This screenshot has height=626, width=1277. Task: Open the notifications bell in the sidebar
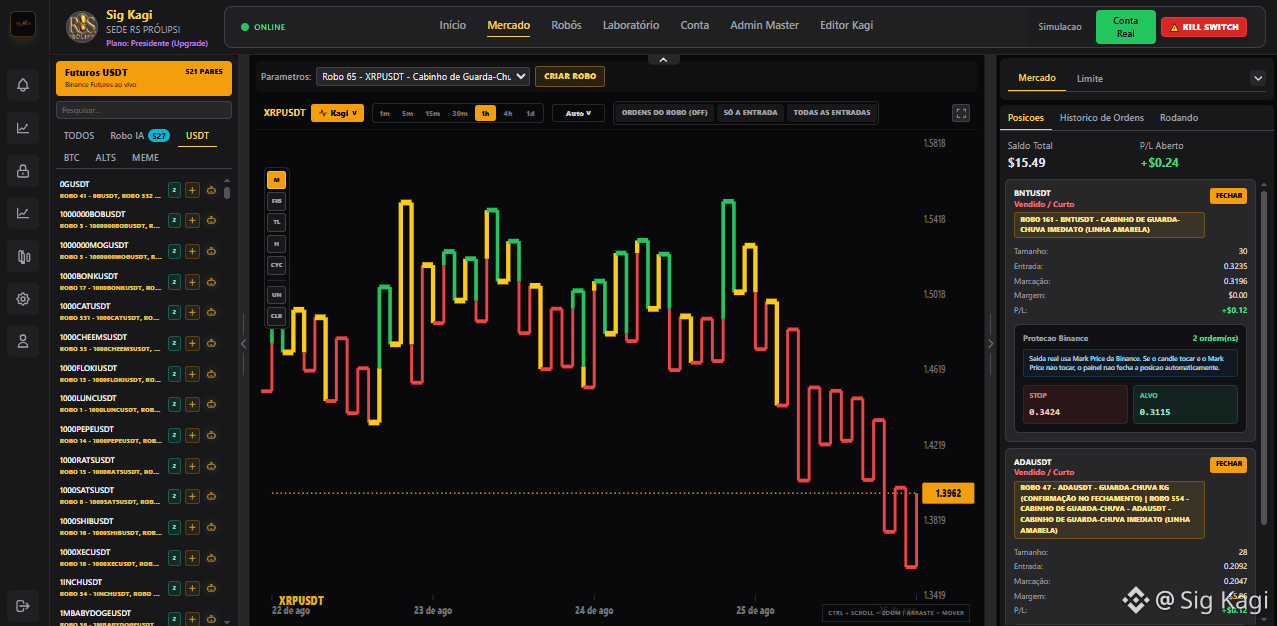pos(23,85)
